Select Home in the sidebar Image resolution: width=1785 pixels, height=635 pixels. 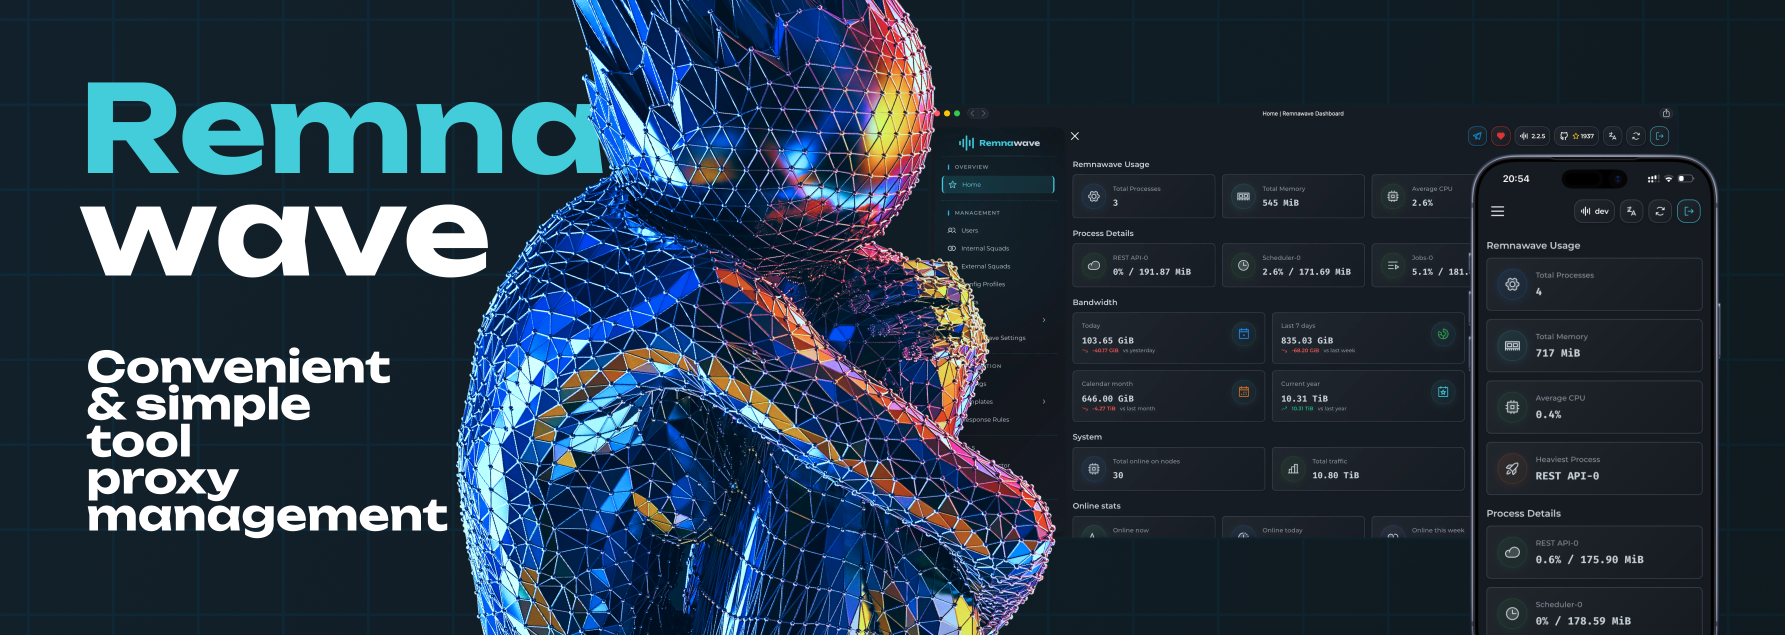(x=997, y=185)
